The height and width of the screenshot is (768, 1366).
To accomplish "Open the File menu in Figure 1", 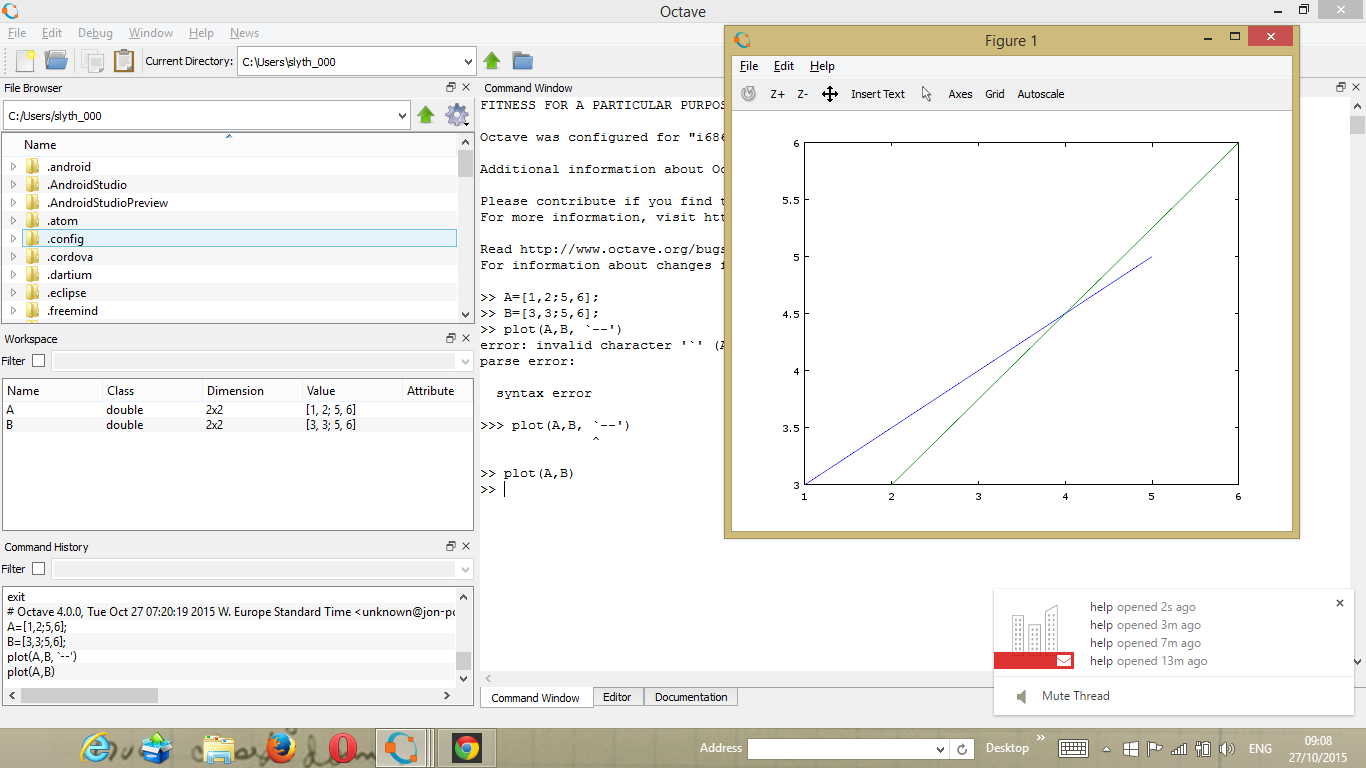I will click(748, 66).
